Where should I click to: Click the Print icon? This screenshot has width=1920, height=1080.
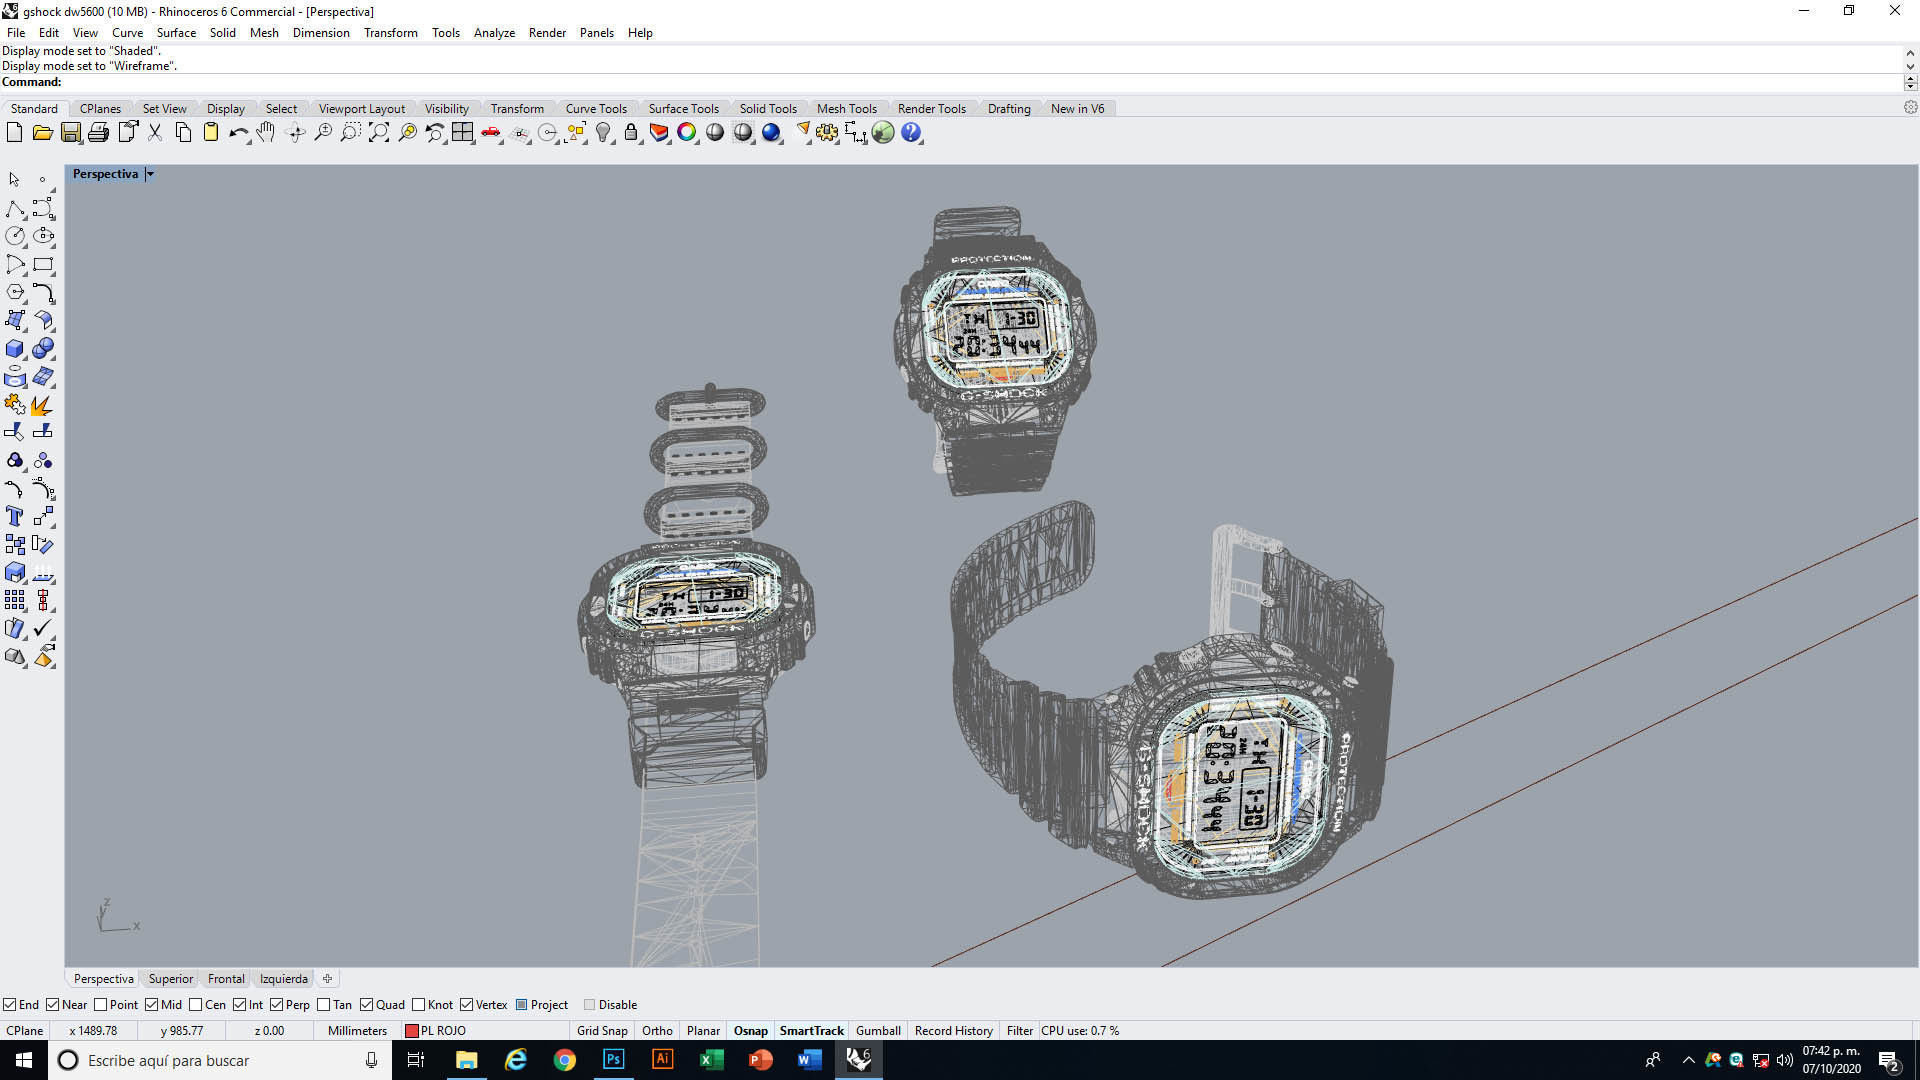(98, 132)
